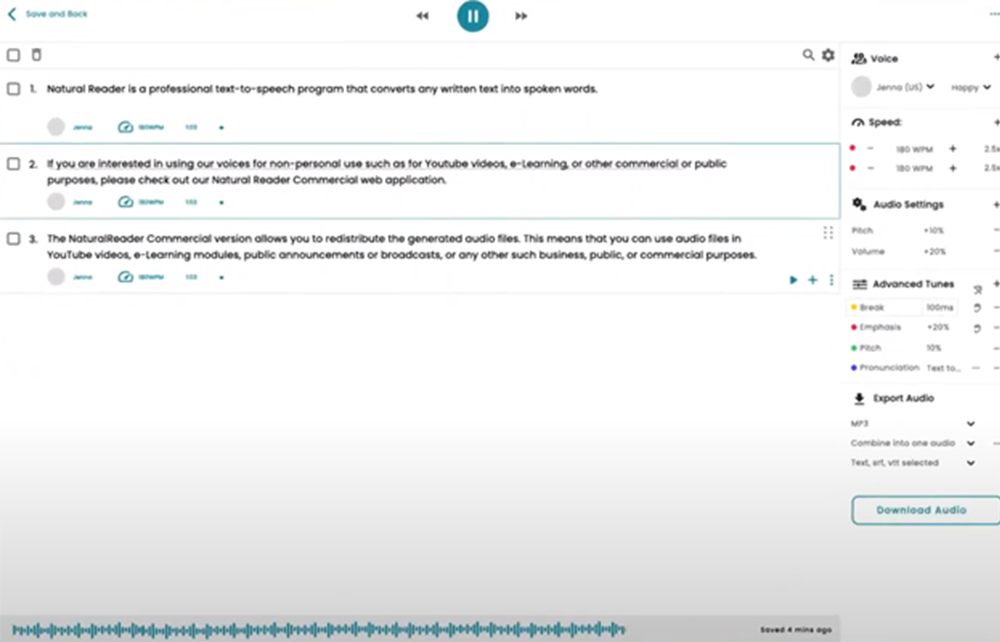The height and width of the screenshot is (642, 1000).
Task: Click the voice avatar in the Voice panel
Action: point(861,87)
